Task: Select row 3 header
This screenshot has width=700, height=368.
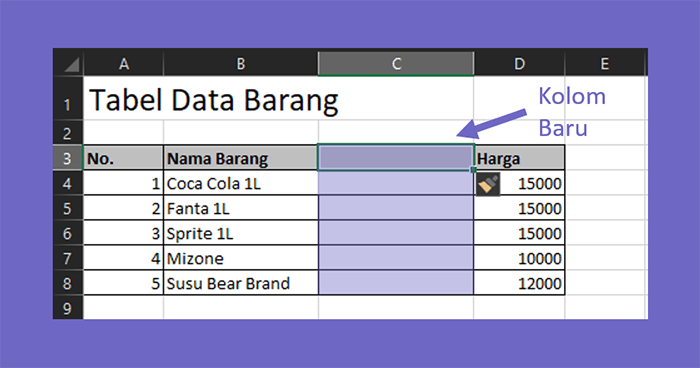Action: (67, 158)
